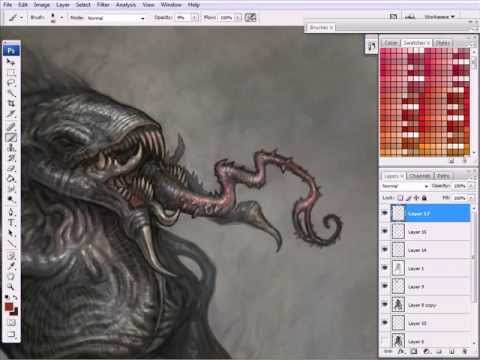This screenshot has width=480, height=360.
Task: Select the Move tool in the toolbox
Action: click(x=11, y=62)
